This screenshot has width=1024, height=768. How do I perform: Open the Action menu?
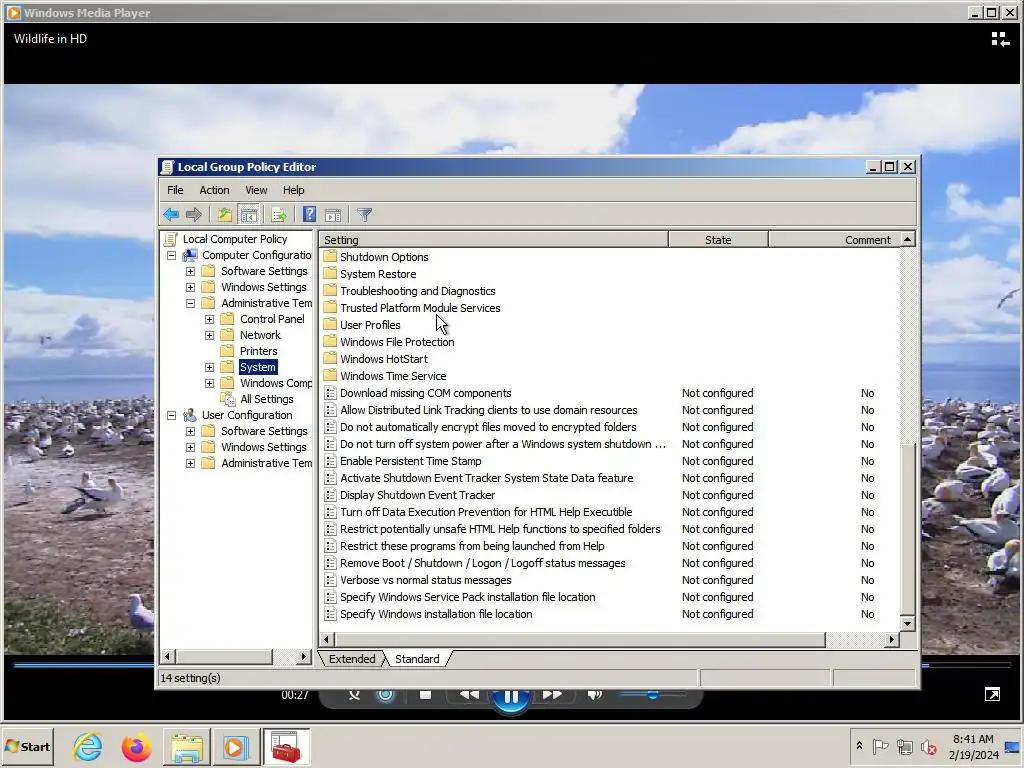pyautogui.click(x=214, y=190)
